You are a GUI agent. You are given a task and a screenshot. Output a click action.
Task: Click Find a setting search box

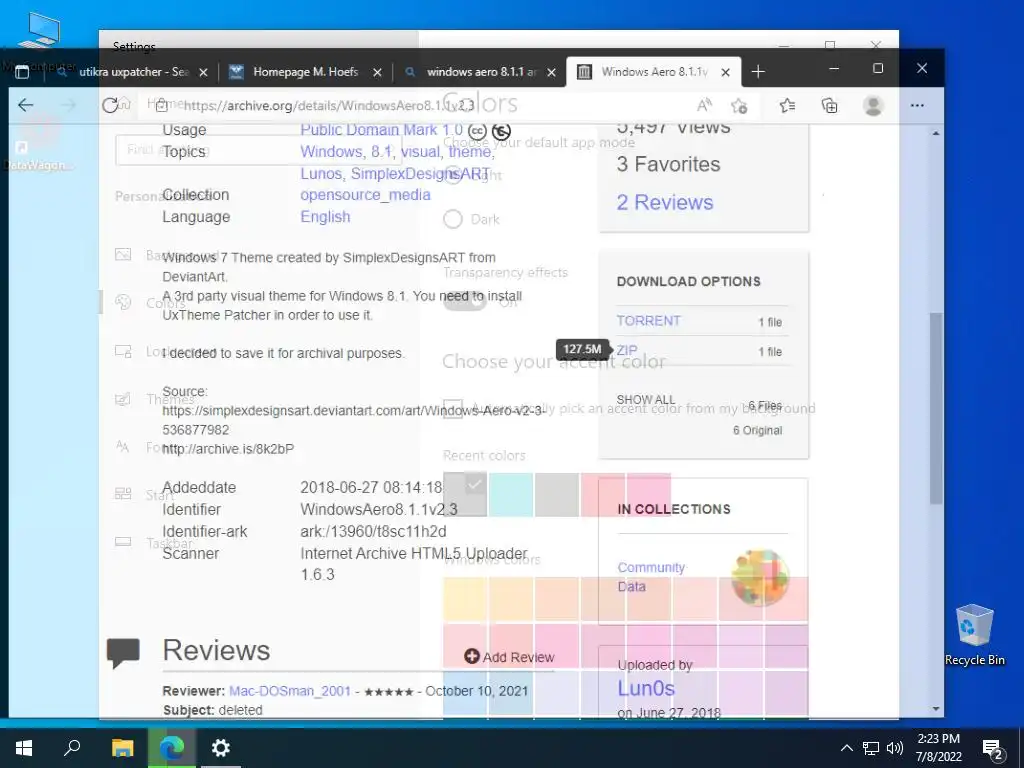[x=258, y=150]
